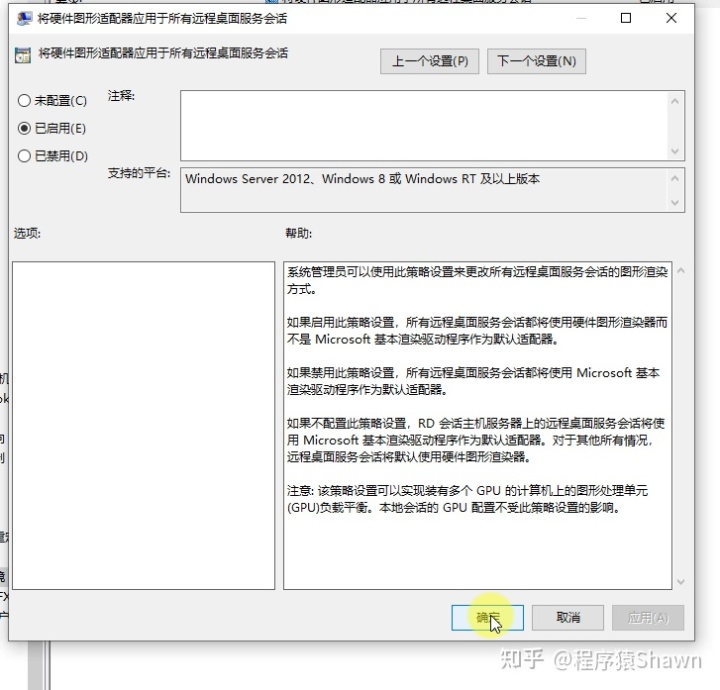
Task: Click the empty 选项 options pane
Action: [144, 426]
